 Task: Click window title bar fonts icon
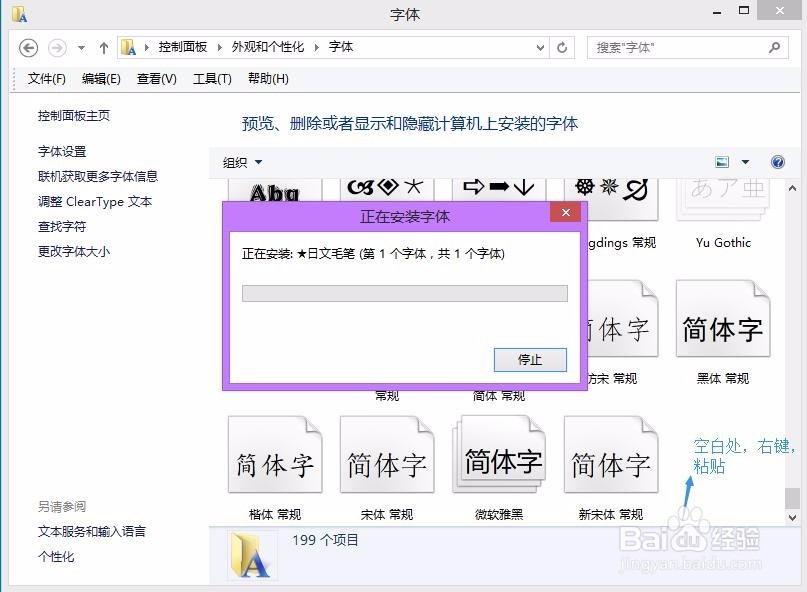20,14
